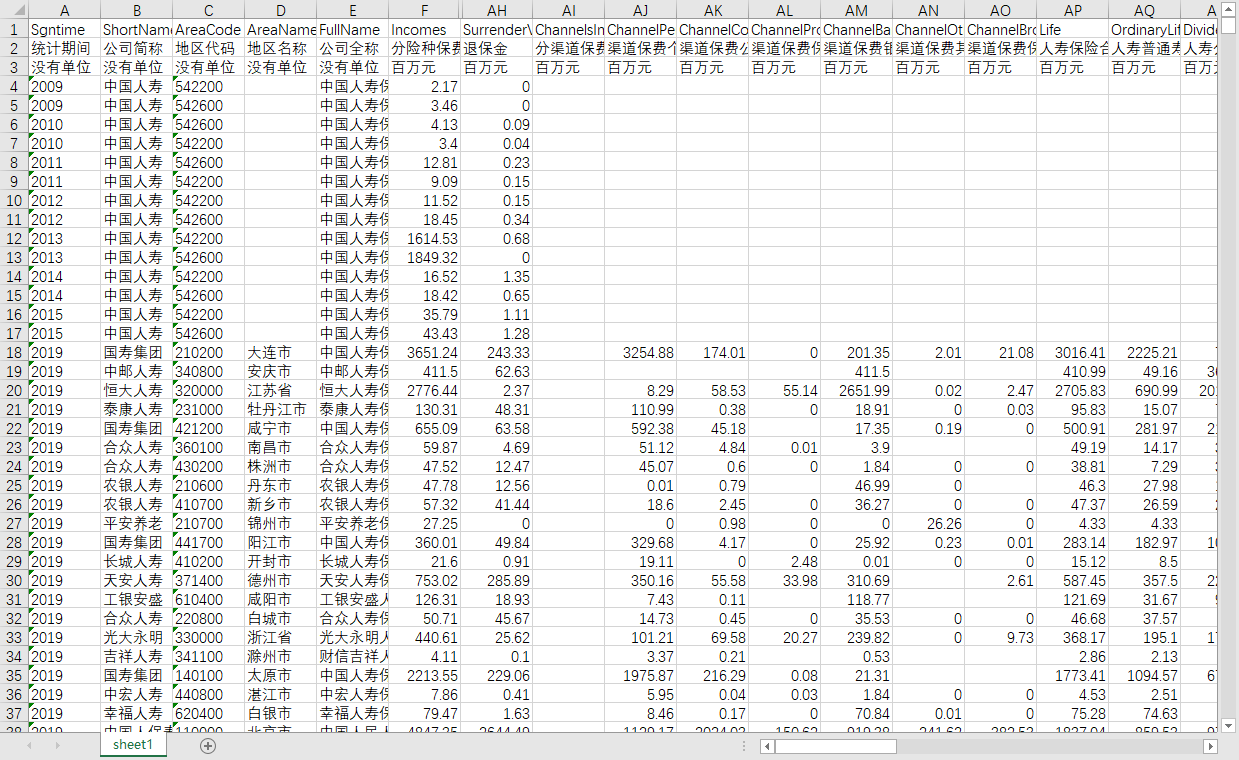Screen dimensions: 1239x760
Task: Select the '大连市' area name cell
Action: (281, 352)
